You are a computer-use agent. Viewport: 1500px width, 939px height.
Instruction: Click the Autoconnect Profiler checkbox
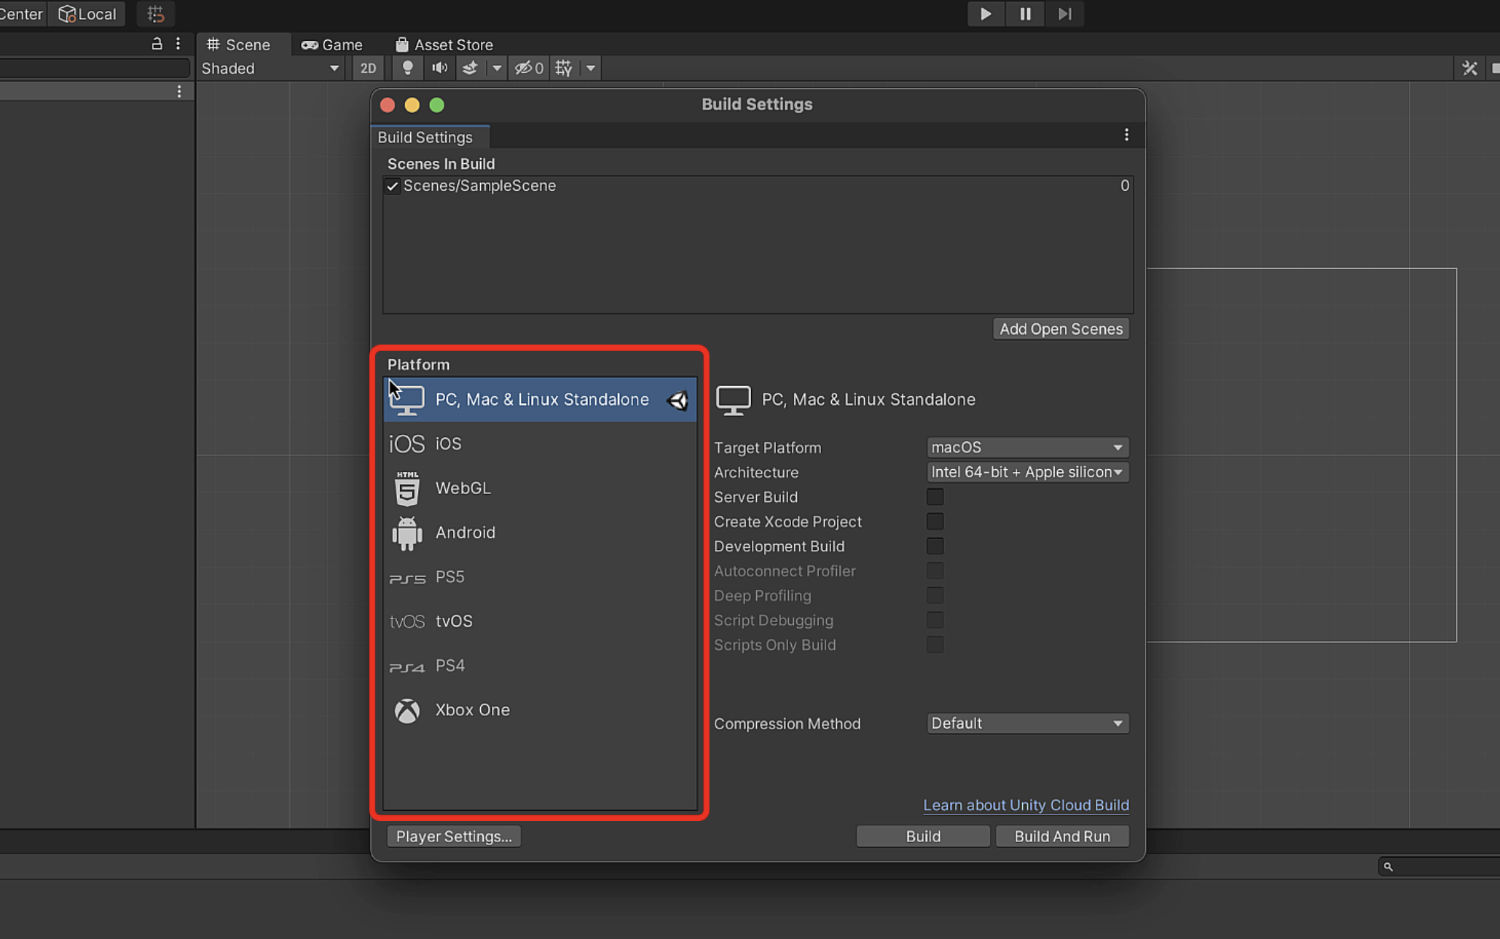point(935,571)
